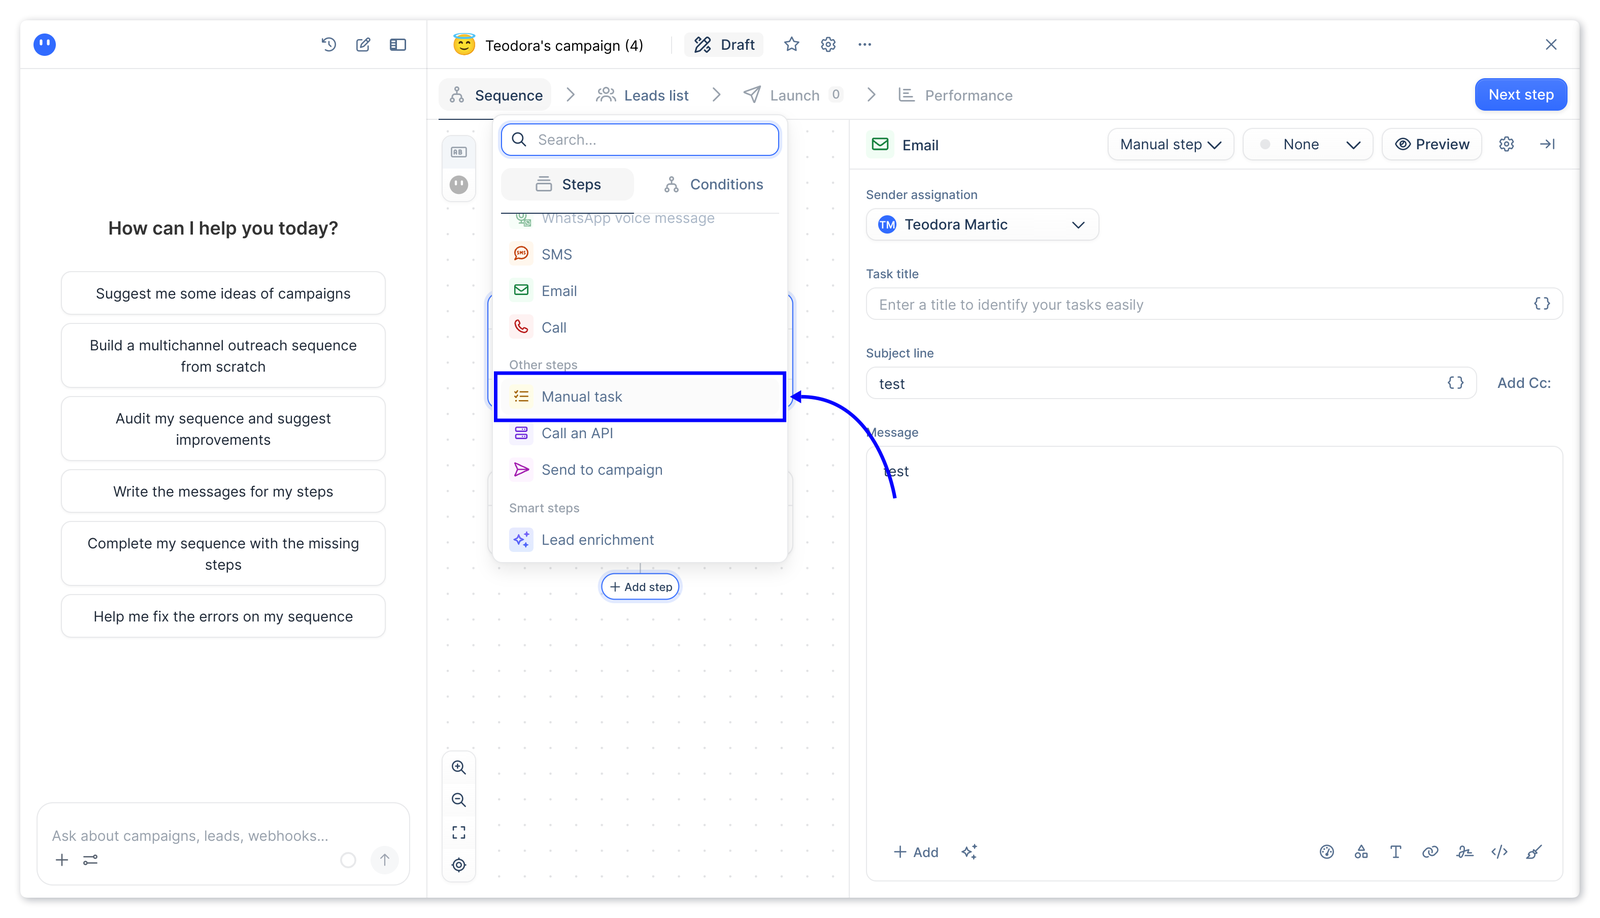1600x918 pixels.
Task: Open the None status dropdown
Action: click(1308, 144)
